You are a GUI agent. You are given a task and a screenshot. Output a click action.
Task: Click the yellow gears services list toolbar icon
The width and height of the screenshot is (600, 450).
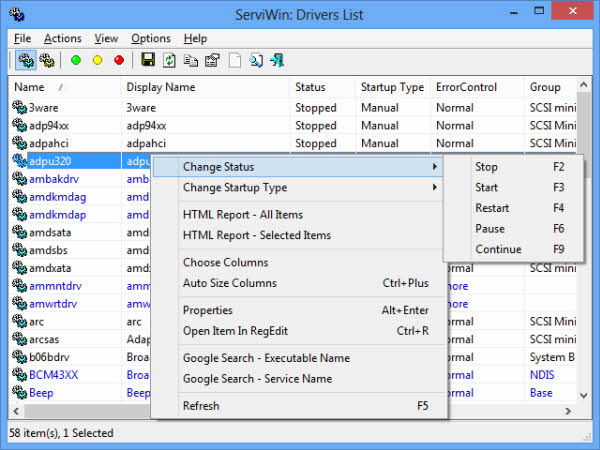point(47,61)
